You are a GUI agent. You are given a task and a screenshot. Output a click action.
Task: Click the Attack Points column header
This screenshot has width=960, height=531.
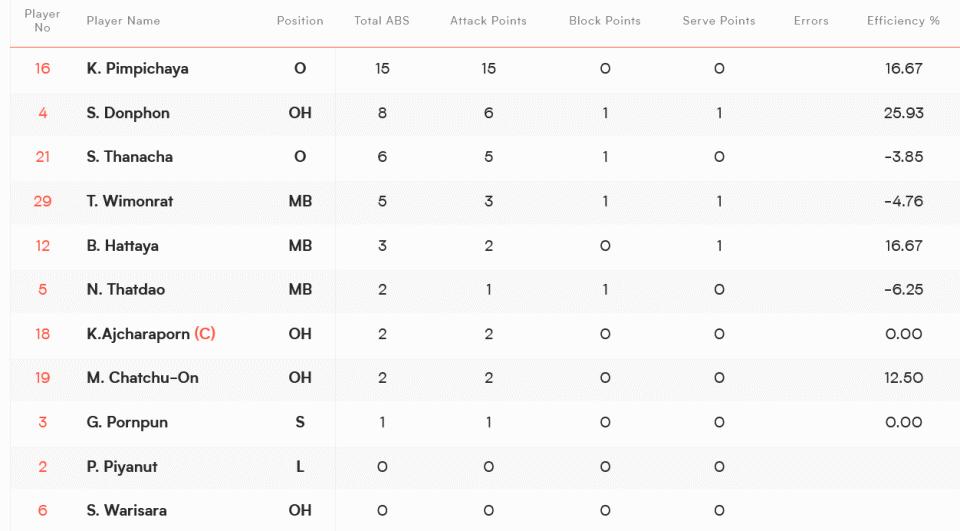pyautogui.click(x=488, y=21)
